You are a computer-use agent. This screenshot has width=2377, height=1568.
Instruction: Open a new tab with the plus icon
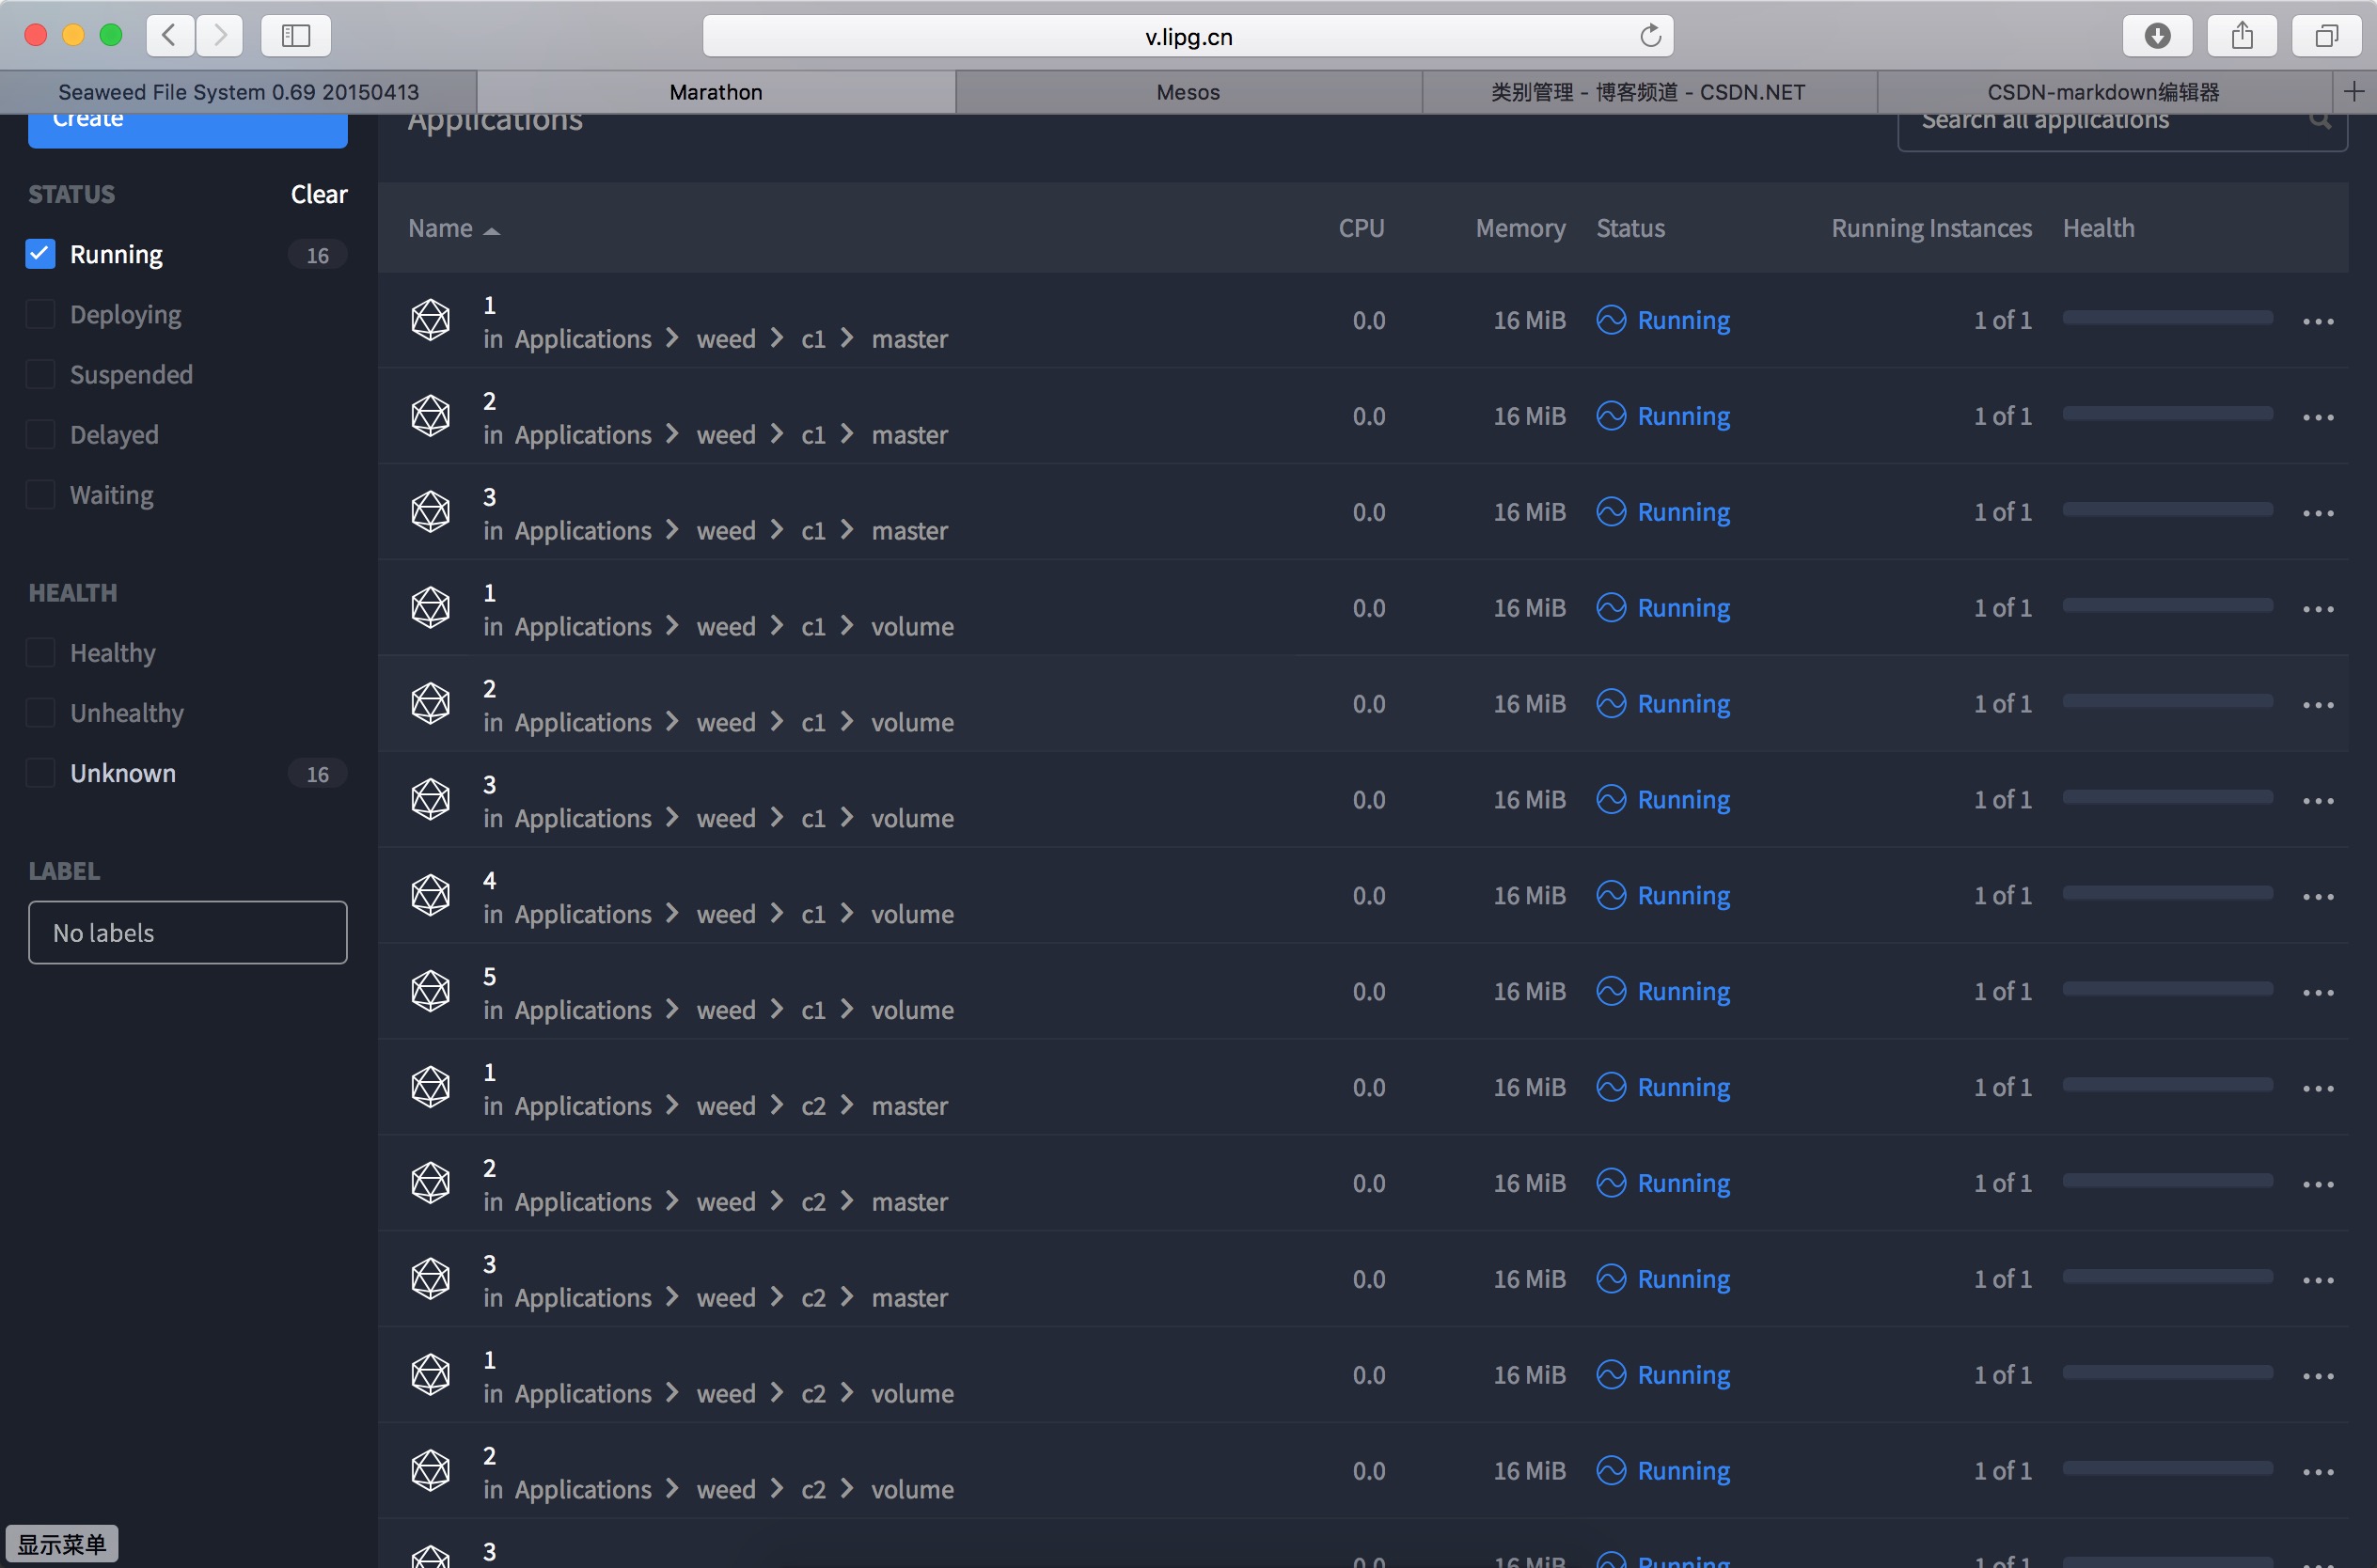(x=2354, y=92)
